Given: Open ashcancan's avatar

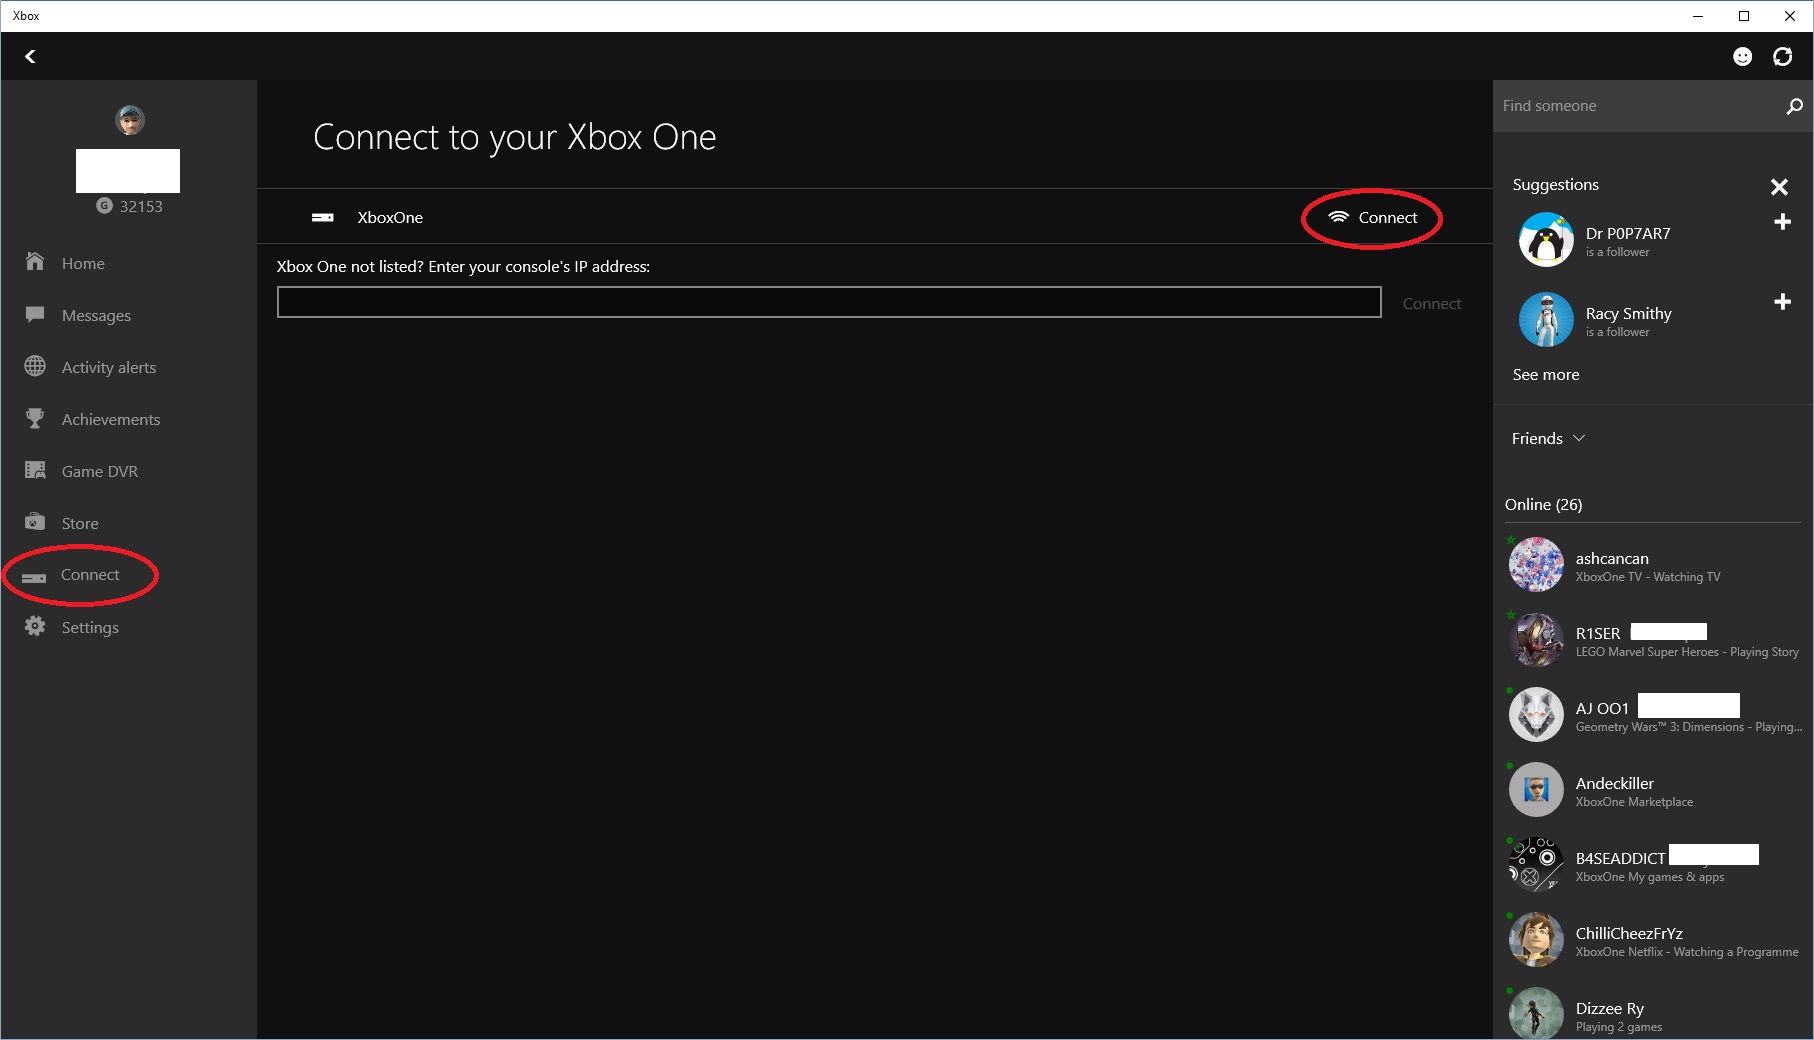Looking at the screenshot, I should pyautogui.click(x=1536, y=565).
